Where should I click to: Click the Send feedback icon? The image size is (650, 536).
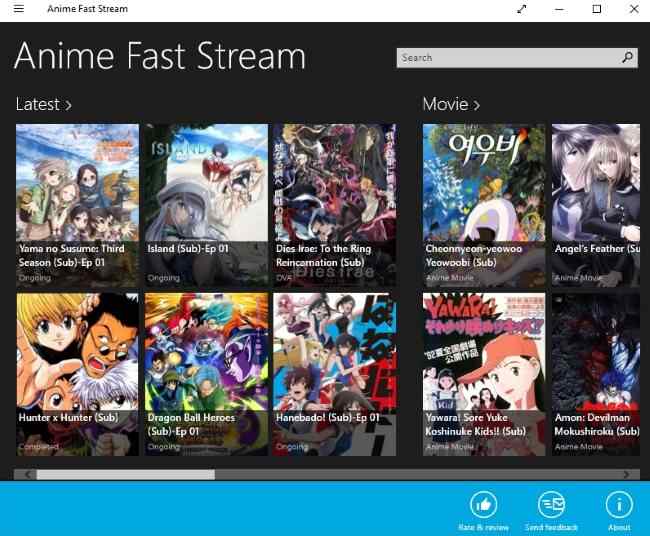551,505
